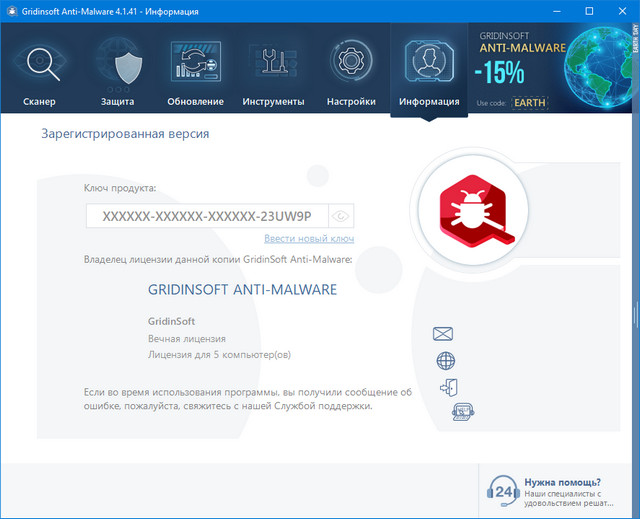Click the envelope email icon

[443, 334]
